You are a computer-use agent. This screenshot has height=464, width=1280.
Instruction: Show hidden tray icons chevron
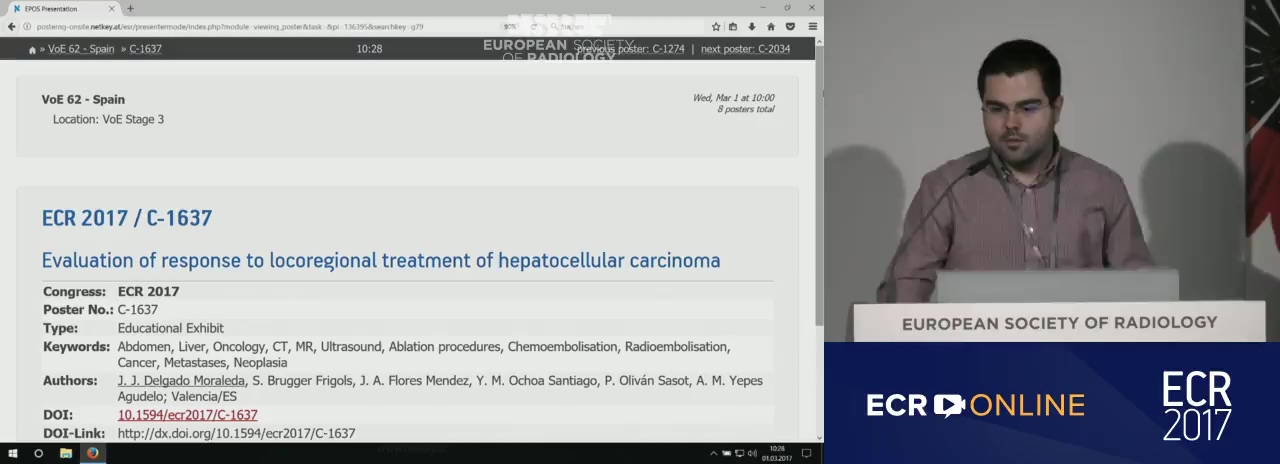tap(714, 453)
